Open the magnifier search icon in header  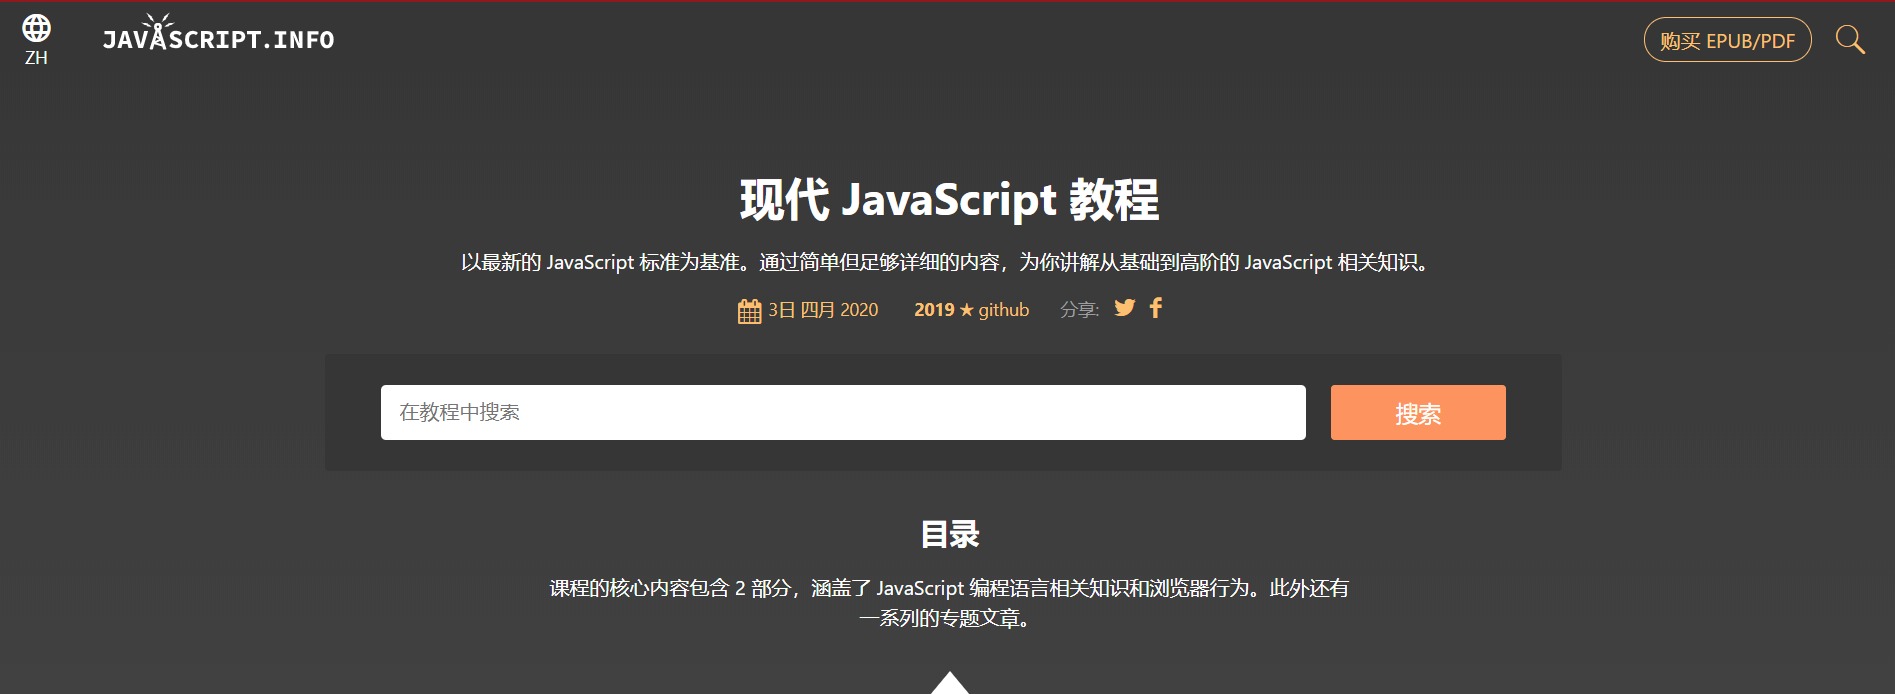pos(1850,40)
